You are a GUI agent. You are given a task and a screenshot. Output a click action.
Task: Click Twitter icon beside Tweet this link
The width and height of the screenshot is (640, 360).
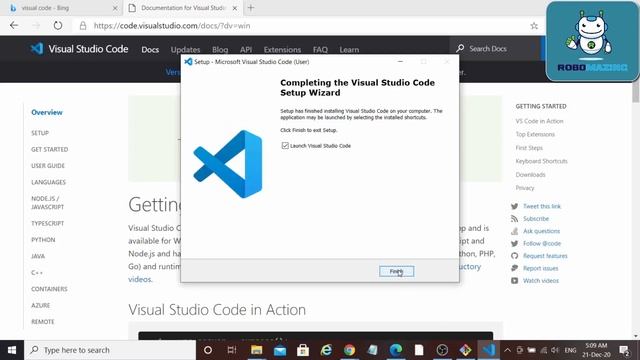pos(514,207)
